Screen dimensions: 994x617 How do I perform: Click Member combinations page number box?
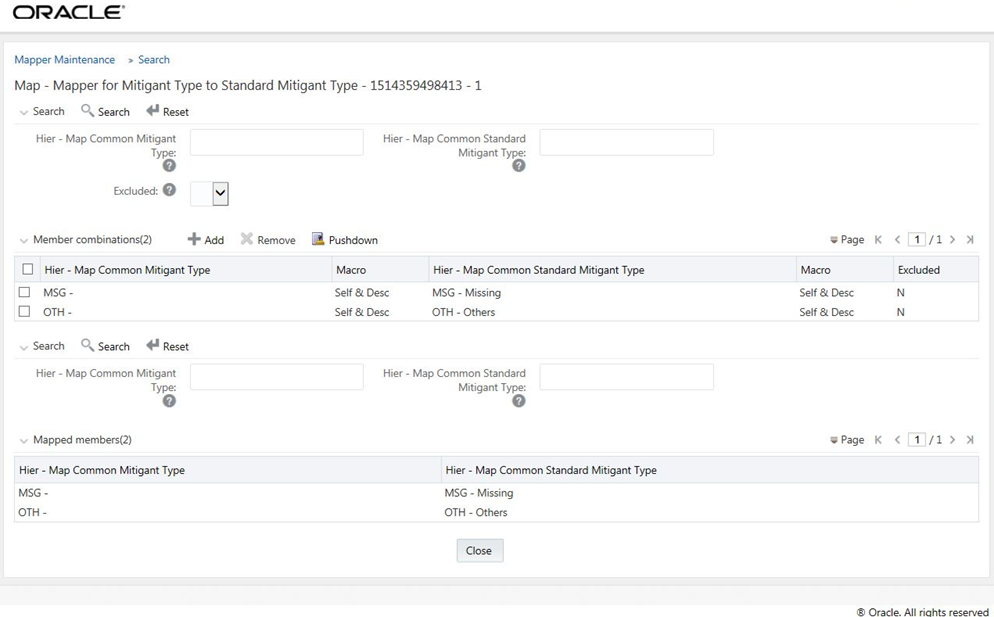click(x=917, y=240)
